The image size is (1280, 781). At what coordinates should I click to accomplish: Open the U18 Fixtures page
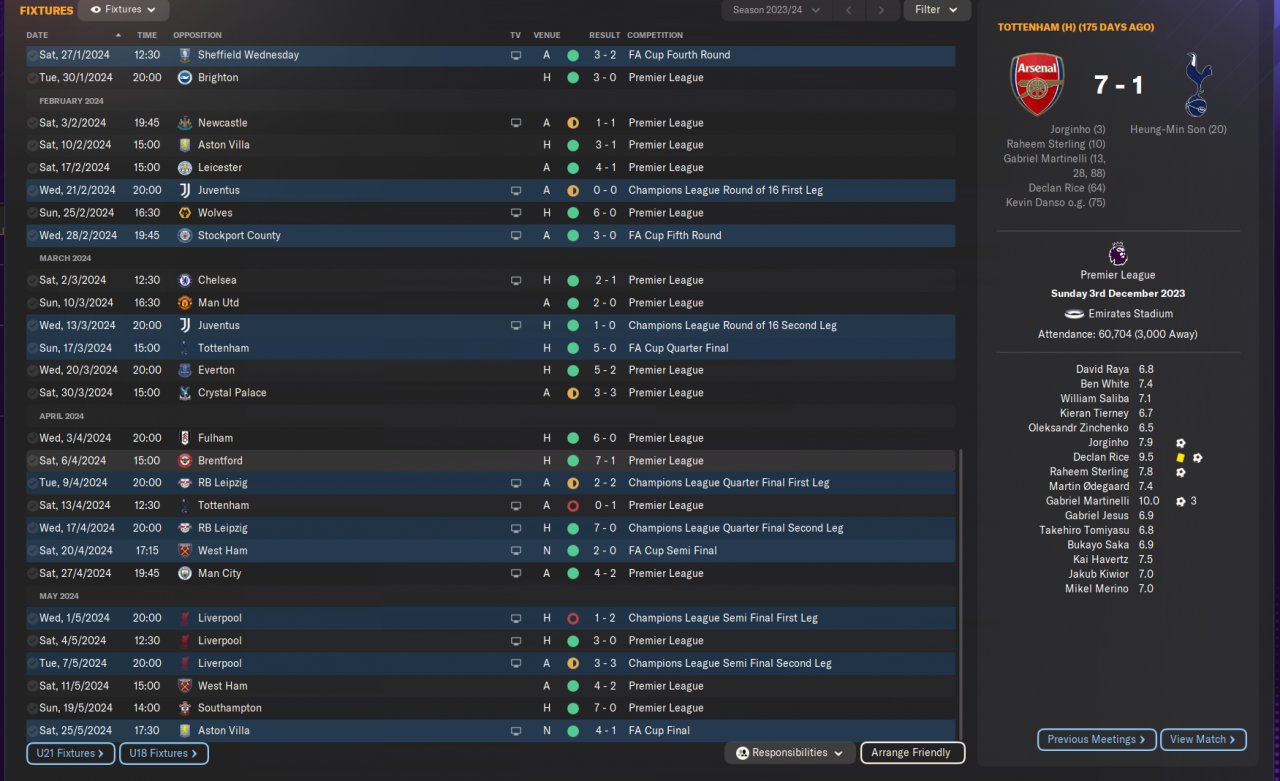tap(164, 753)
